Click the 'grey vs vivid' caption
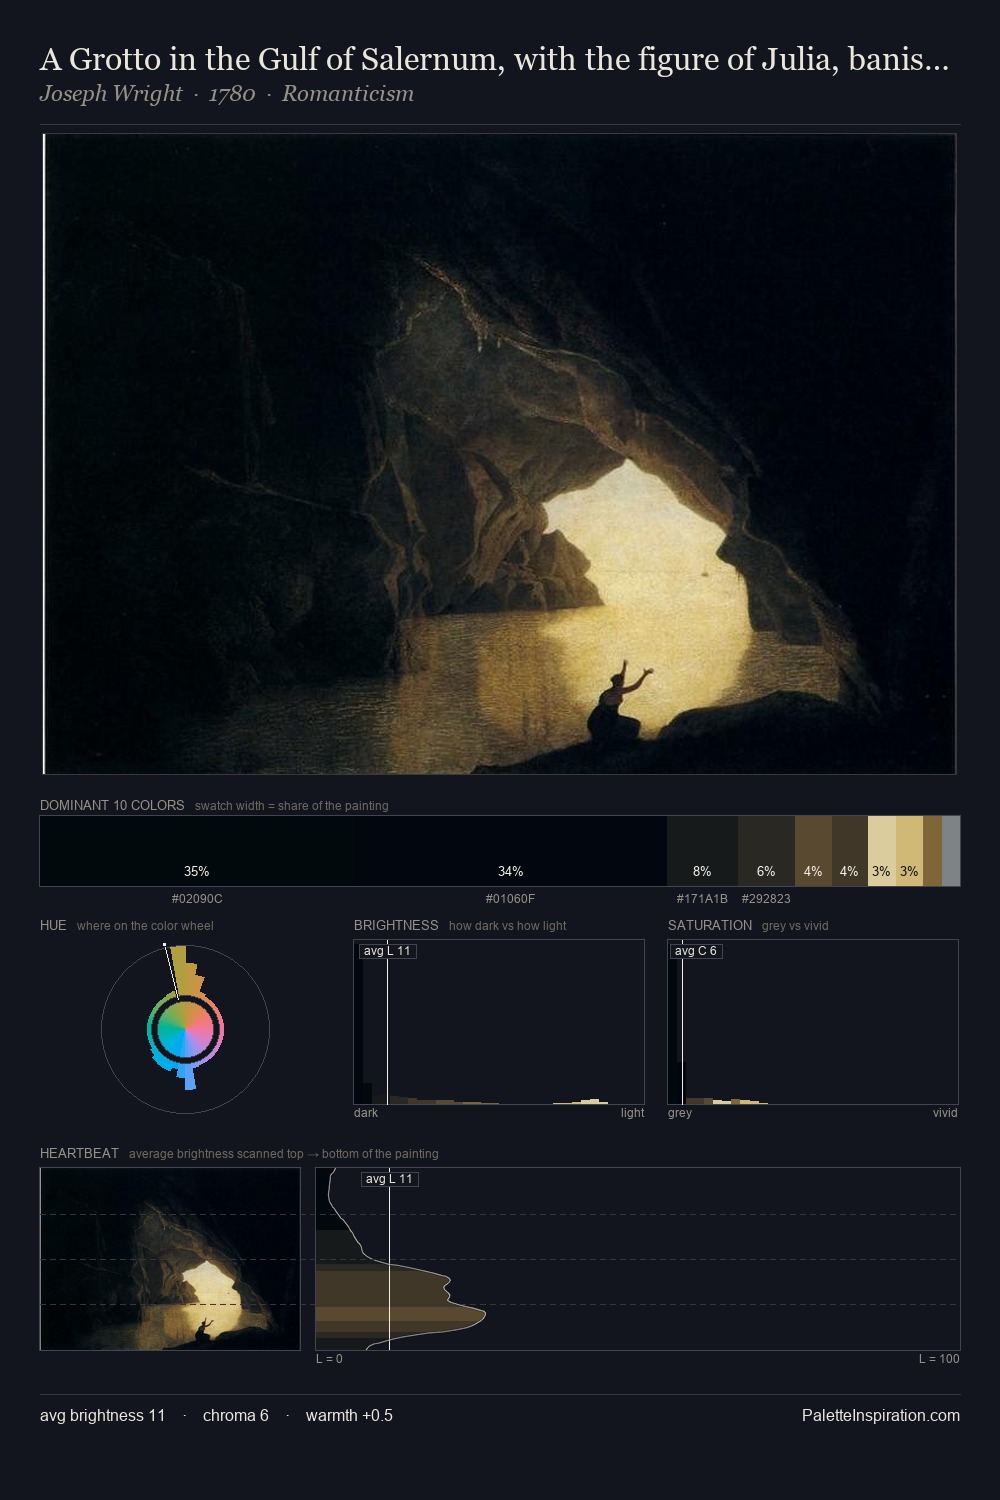This screenshot has height=1500, width=1000. pyautogui.click(x=795, y=926)
